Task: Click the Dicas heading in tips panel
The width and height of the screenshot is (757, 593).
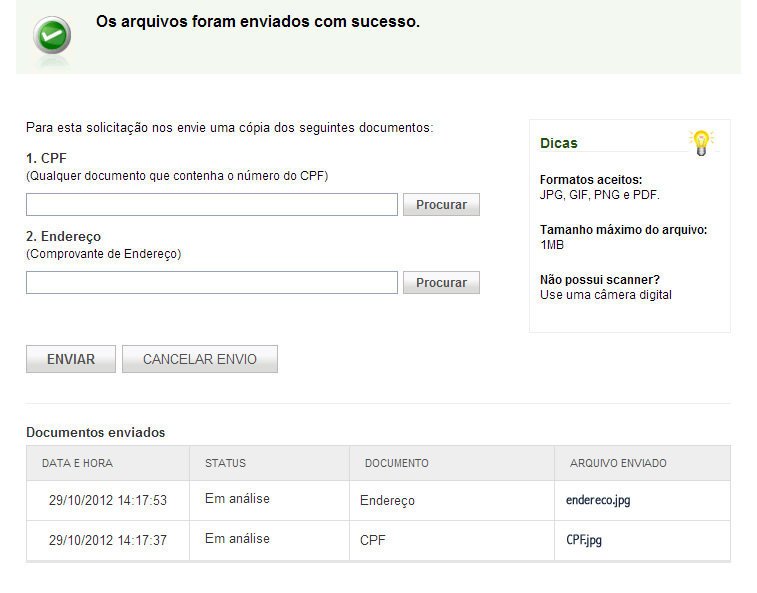Action: coord(559,143)
